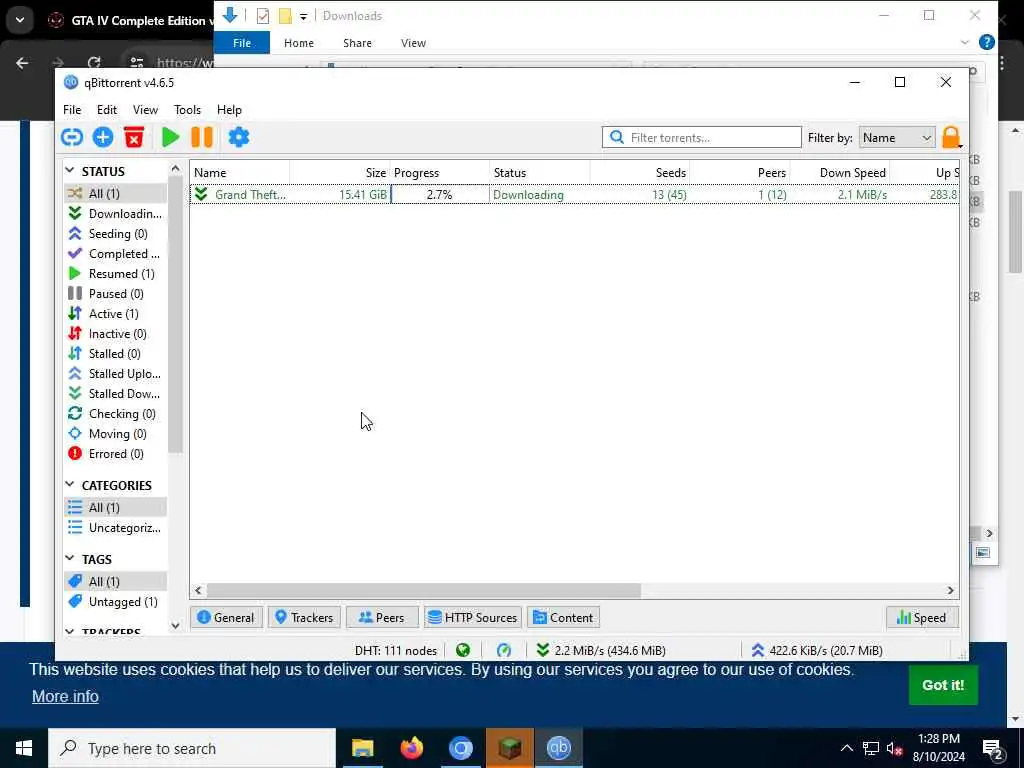The height and width of the screenshot is (768, 1024).
Task: Open File Explorer from the taskbar
Action: pyautogui.click(x=362, y=748)
